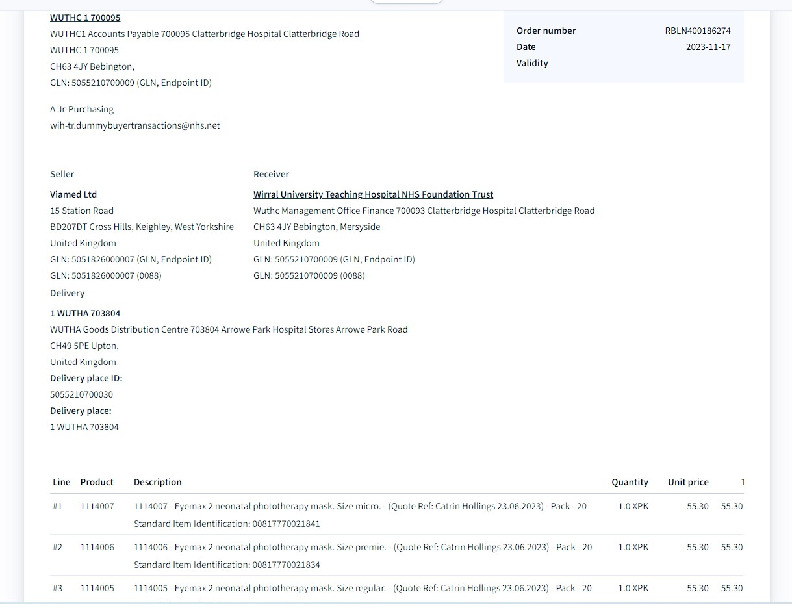Click the Delivery place ID value 5055210700030

coord(81,394)
